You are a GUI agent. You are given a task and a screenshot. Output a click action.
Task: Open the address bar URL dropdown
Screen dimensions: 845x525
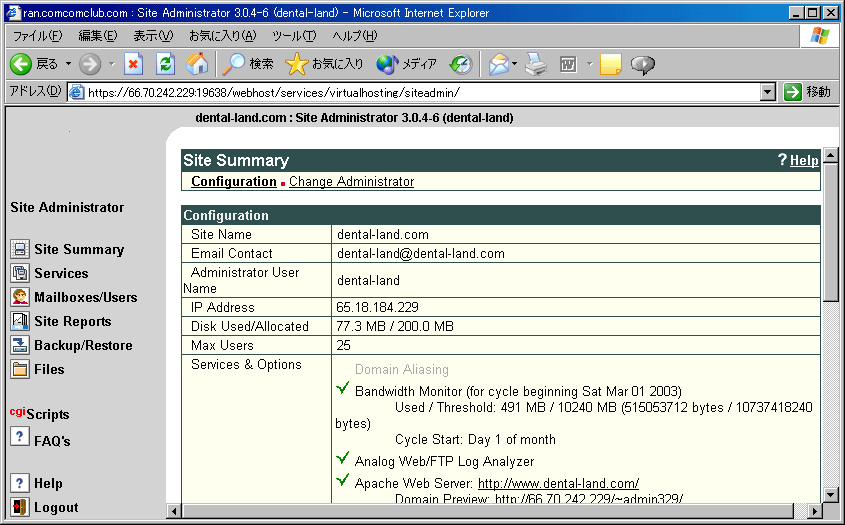point(768,92)
